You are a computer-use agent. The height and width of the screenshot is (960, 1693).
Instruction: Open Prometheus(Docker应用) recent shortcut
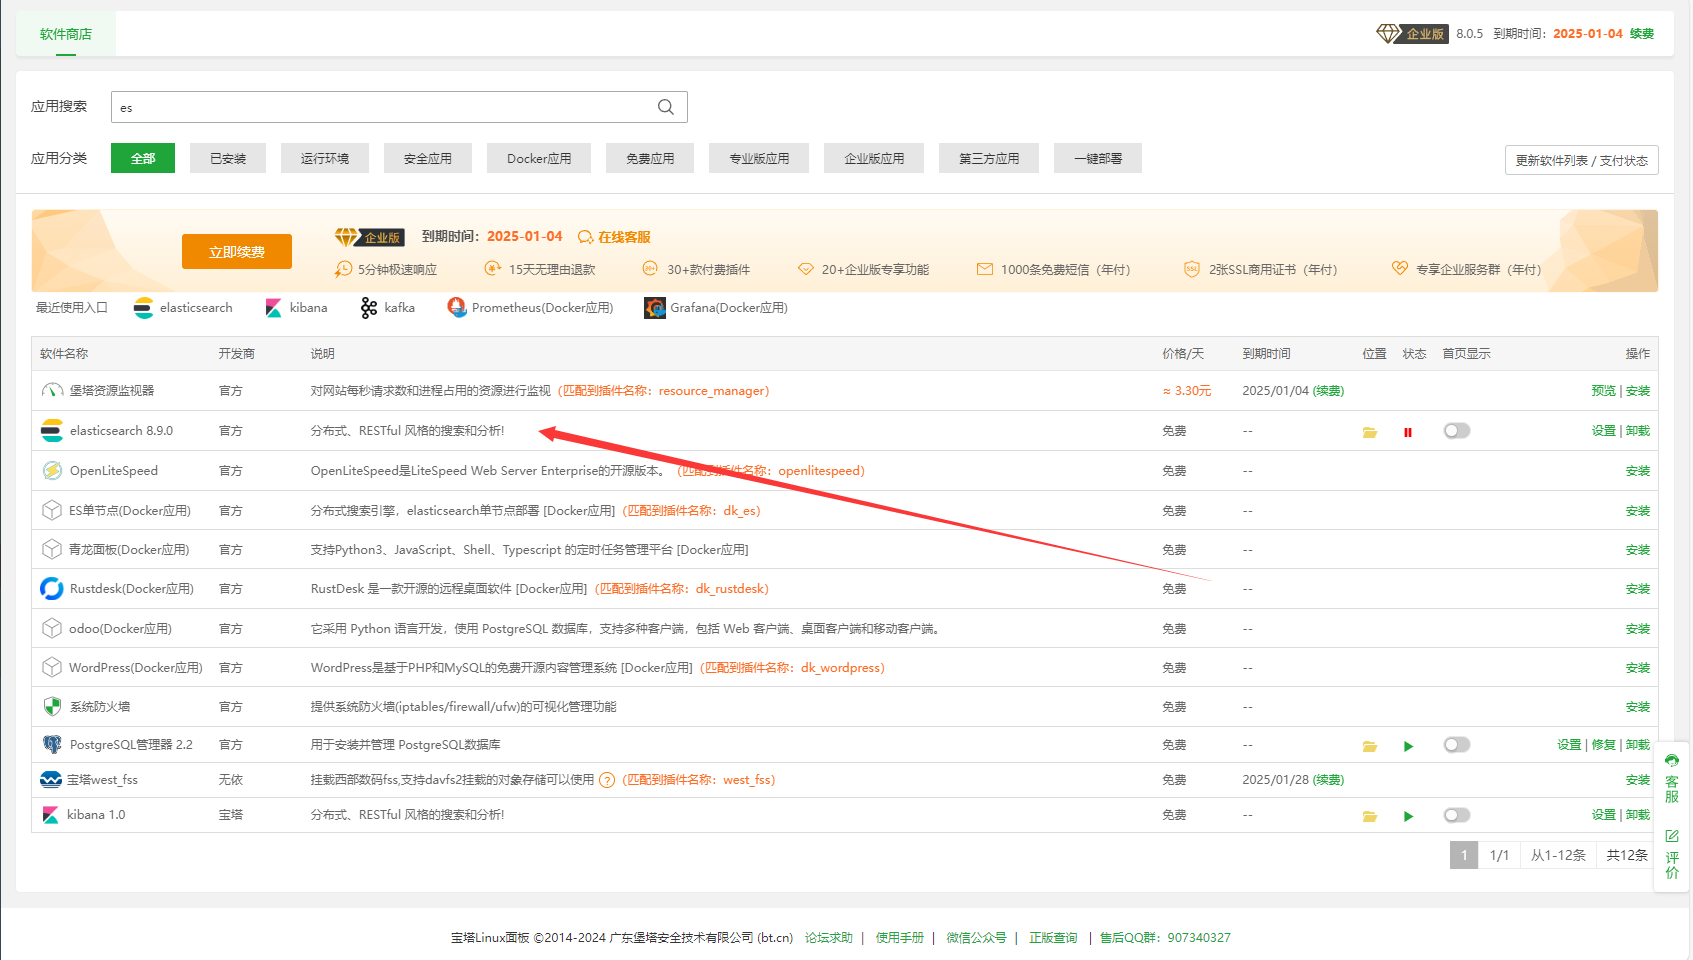pyautogui.click(x=530, y=308)
